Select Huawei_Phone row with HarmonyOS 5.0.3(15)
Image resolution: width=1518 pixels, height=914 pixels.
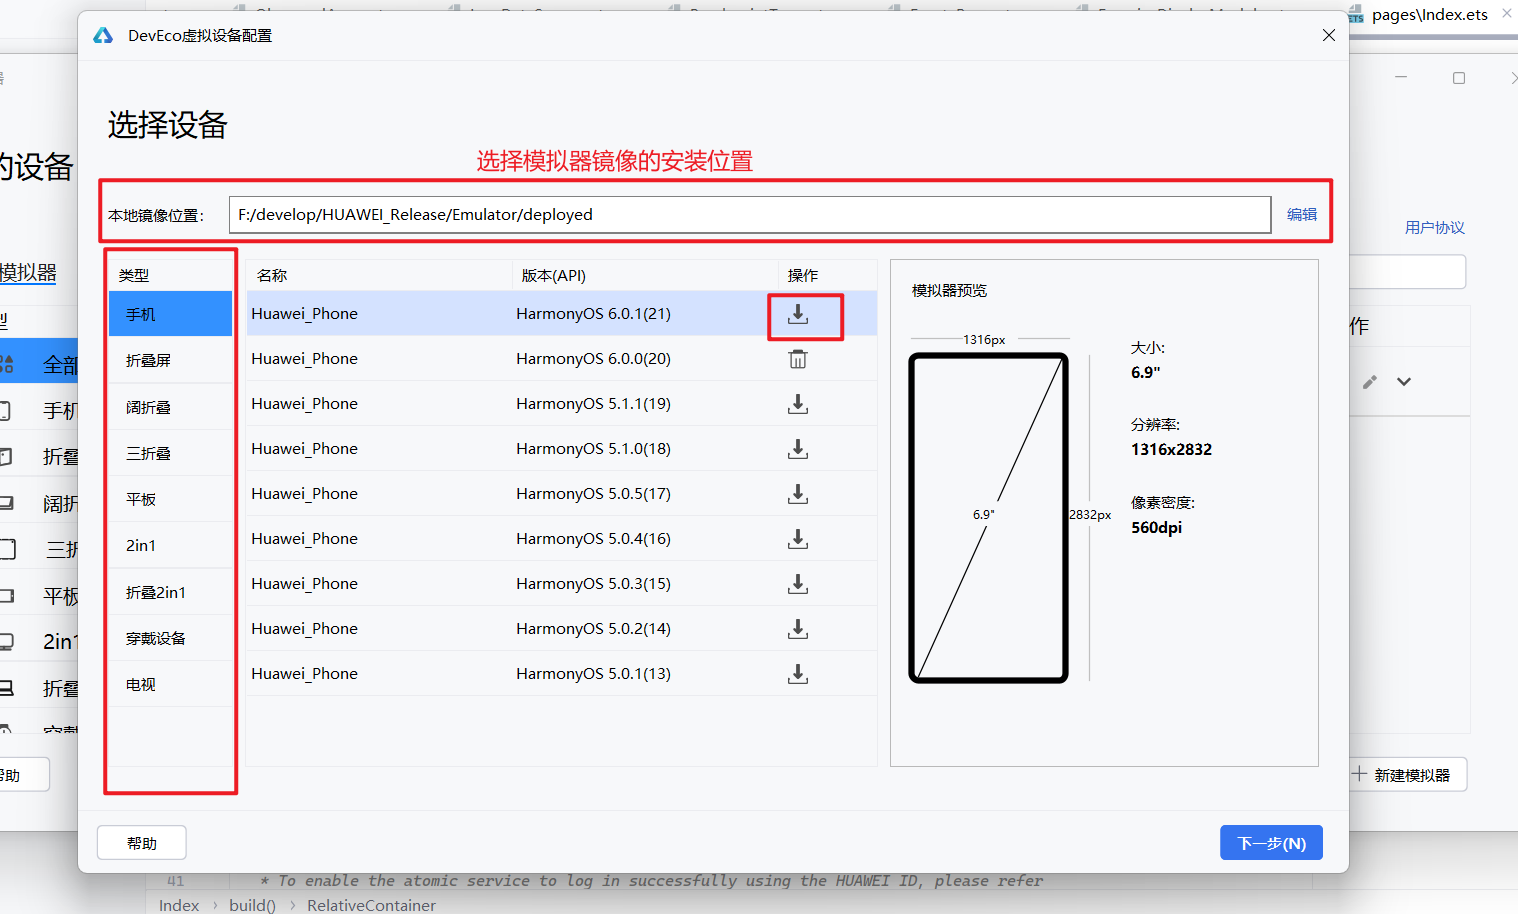click(561, 584)
